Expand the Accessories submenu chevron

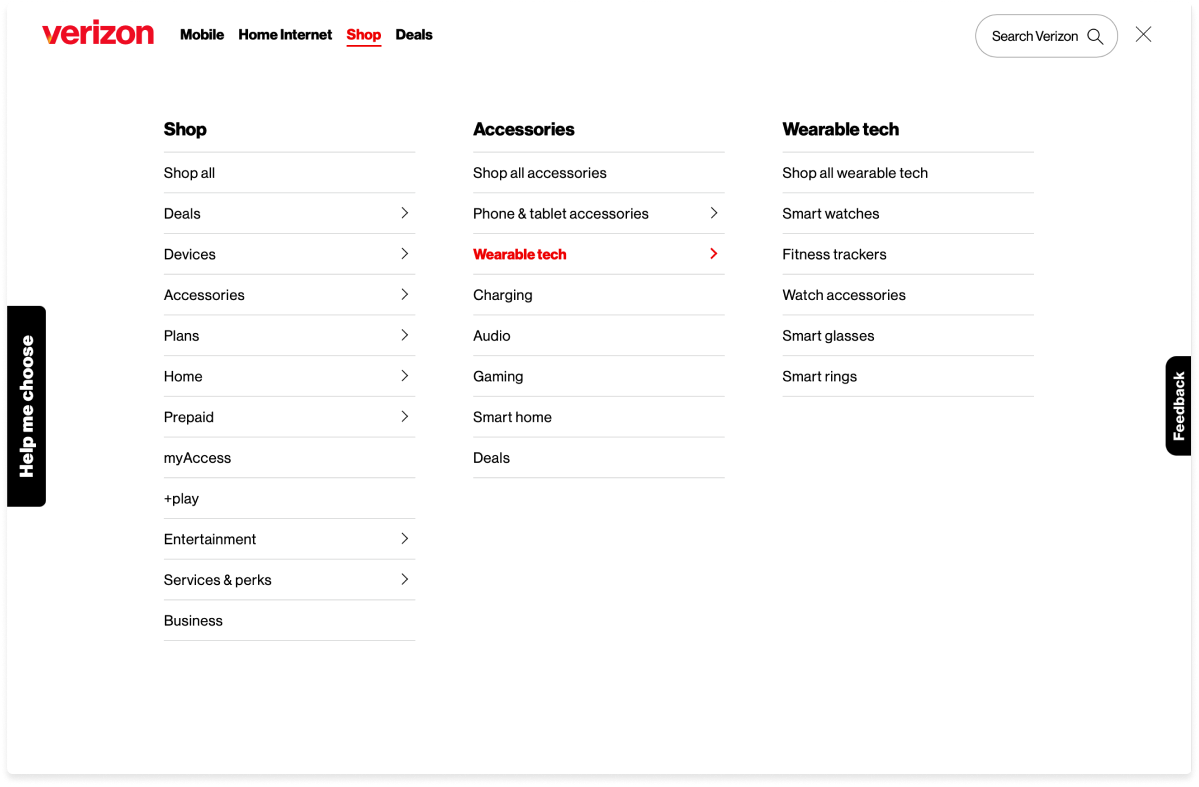[x=405, y=294]
